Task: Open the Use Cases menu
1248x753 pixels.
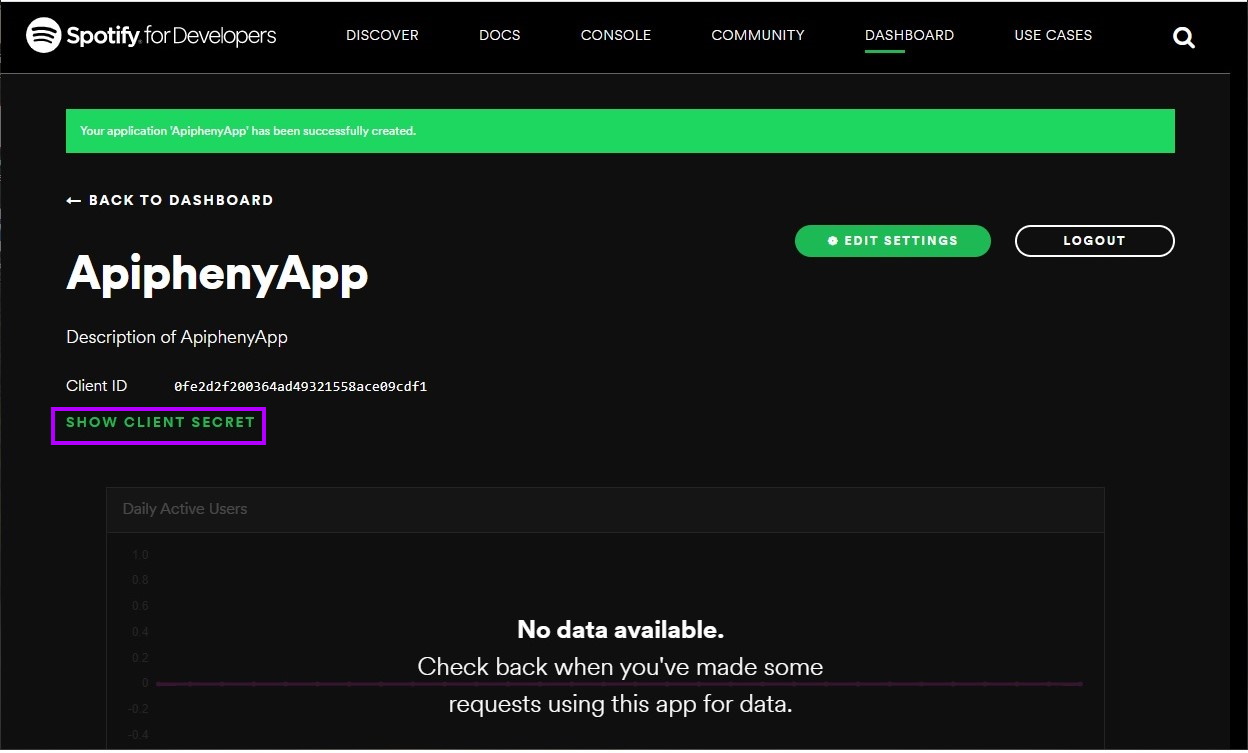Action: pos(1053,35)
